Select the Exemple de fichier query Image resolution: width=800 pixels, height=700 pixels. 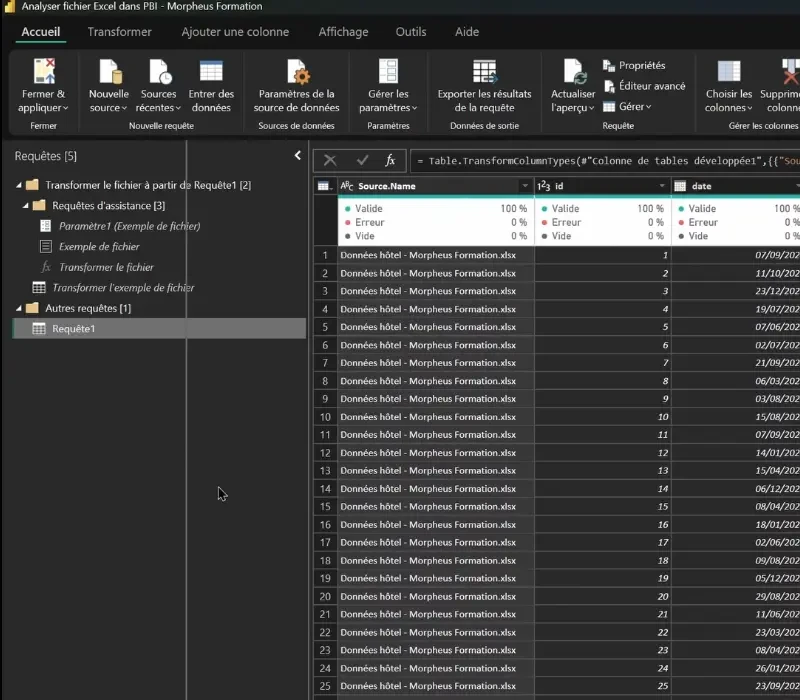tap(99, 246)
